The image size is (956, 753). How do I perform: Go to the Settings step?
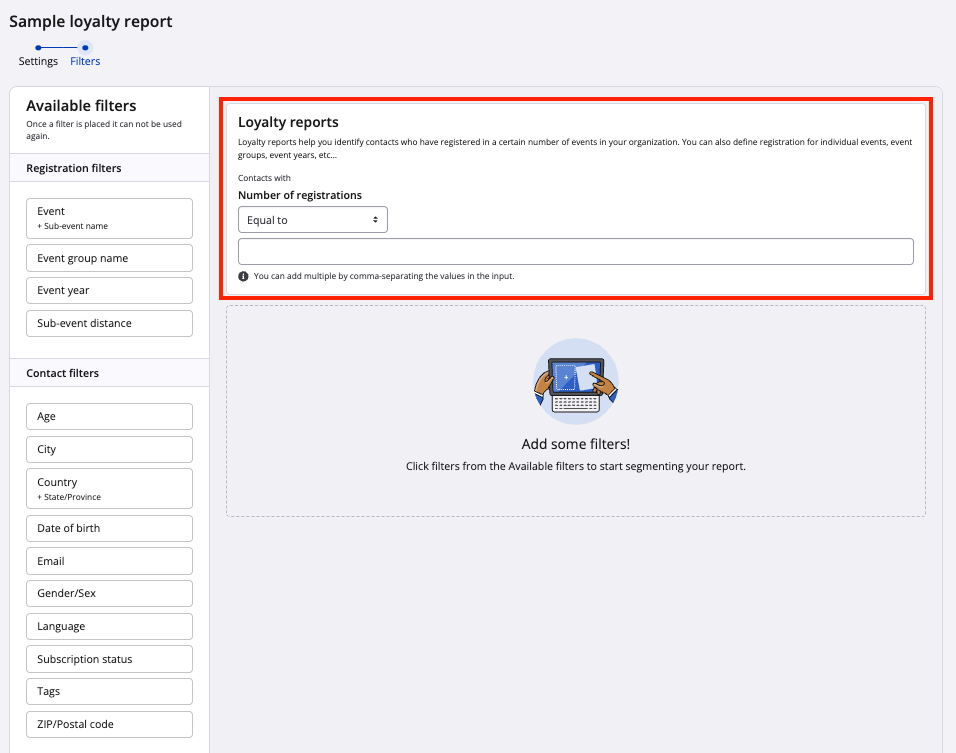38,61
